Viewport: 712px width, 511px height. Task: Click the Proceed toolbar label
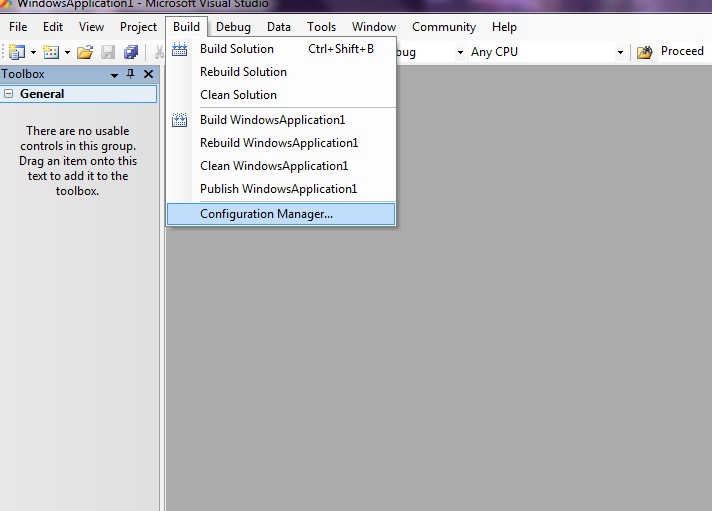(x=682, y=51)
